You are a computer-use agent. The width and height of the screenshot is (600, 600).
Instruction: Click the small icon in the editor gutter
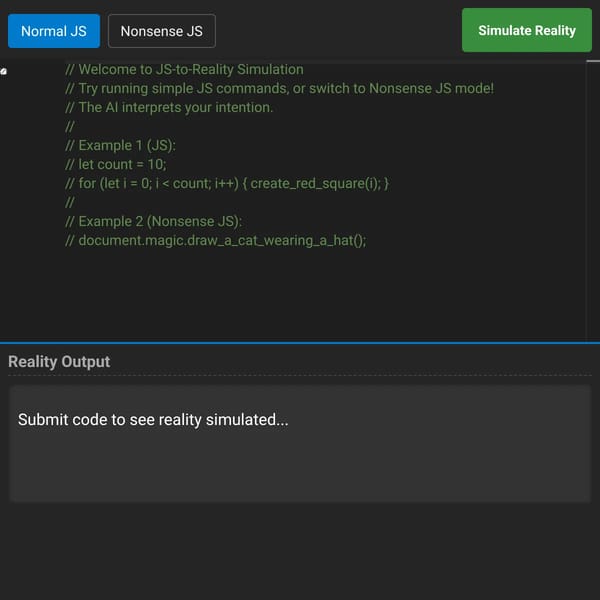tap(3, 71)
